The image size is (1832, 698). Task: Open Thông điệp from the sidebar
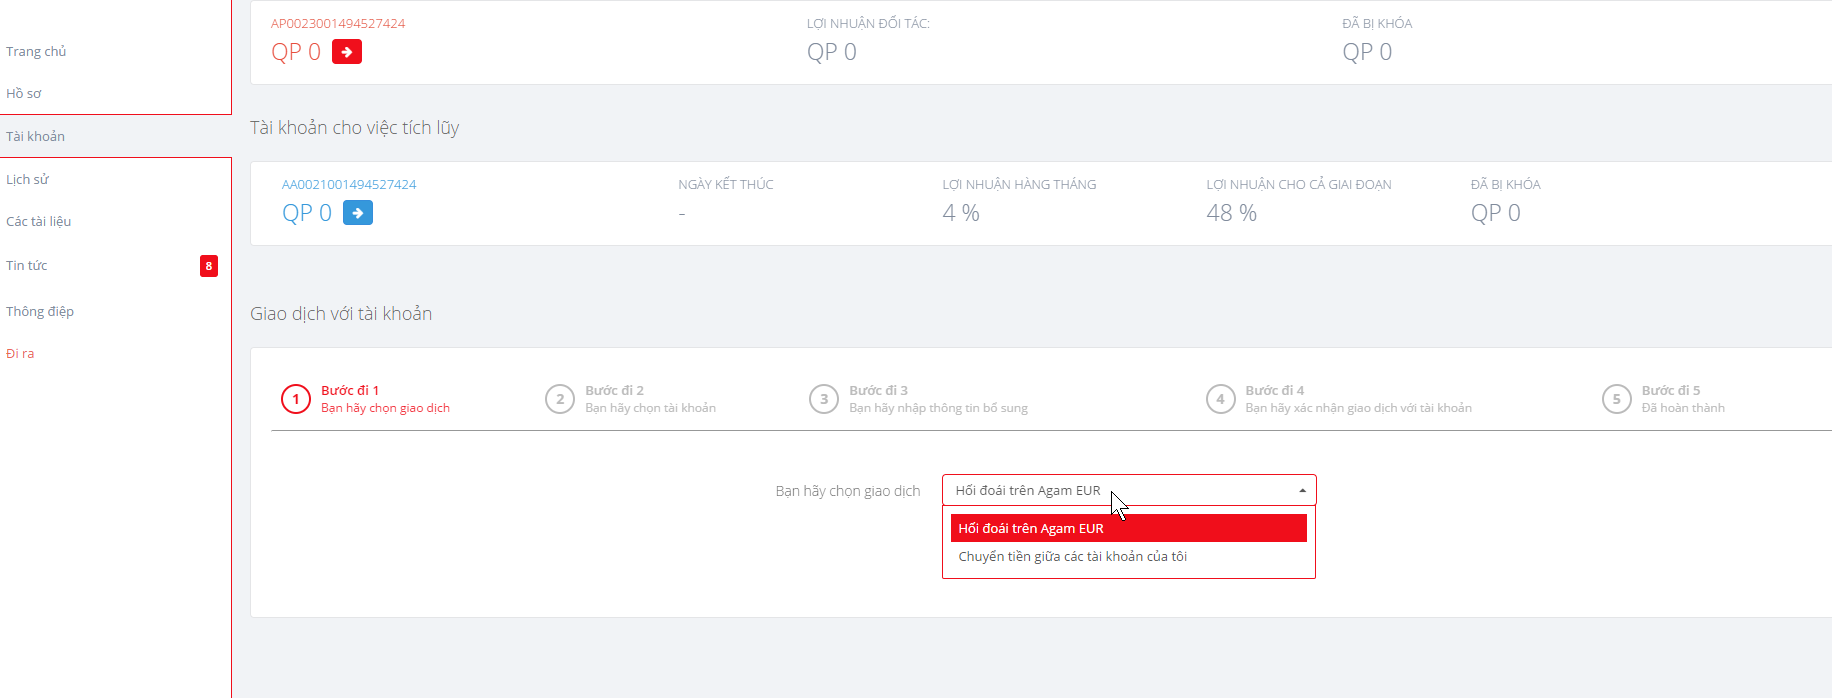click(40, 312)
